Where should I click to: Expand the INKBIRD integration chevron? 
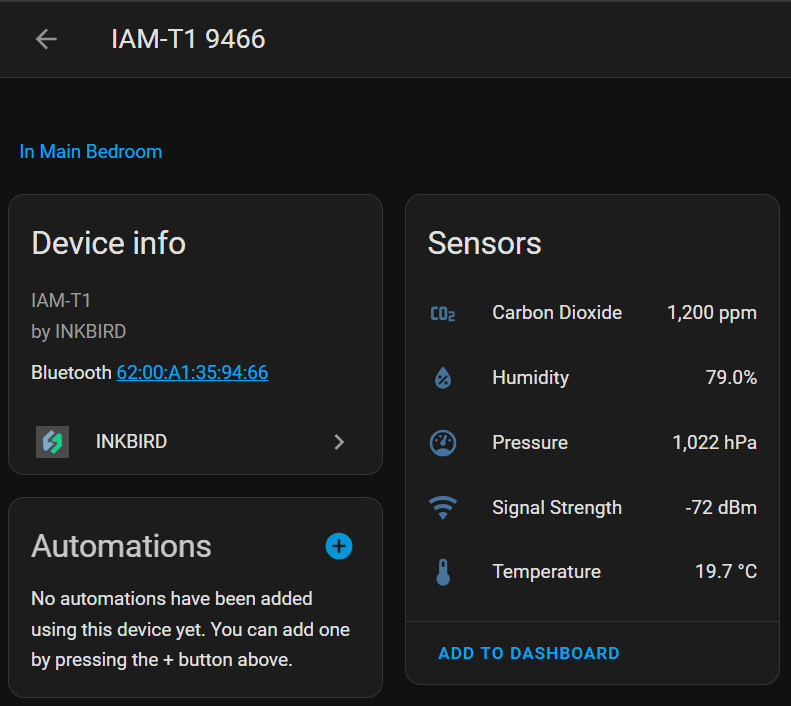(339, 442)
